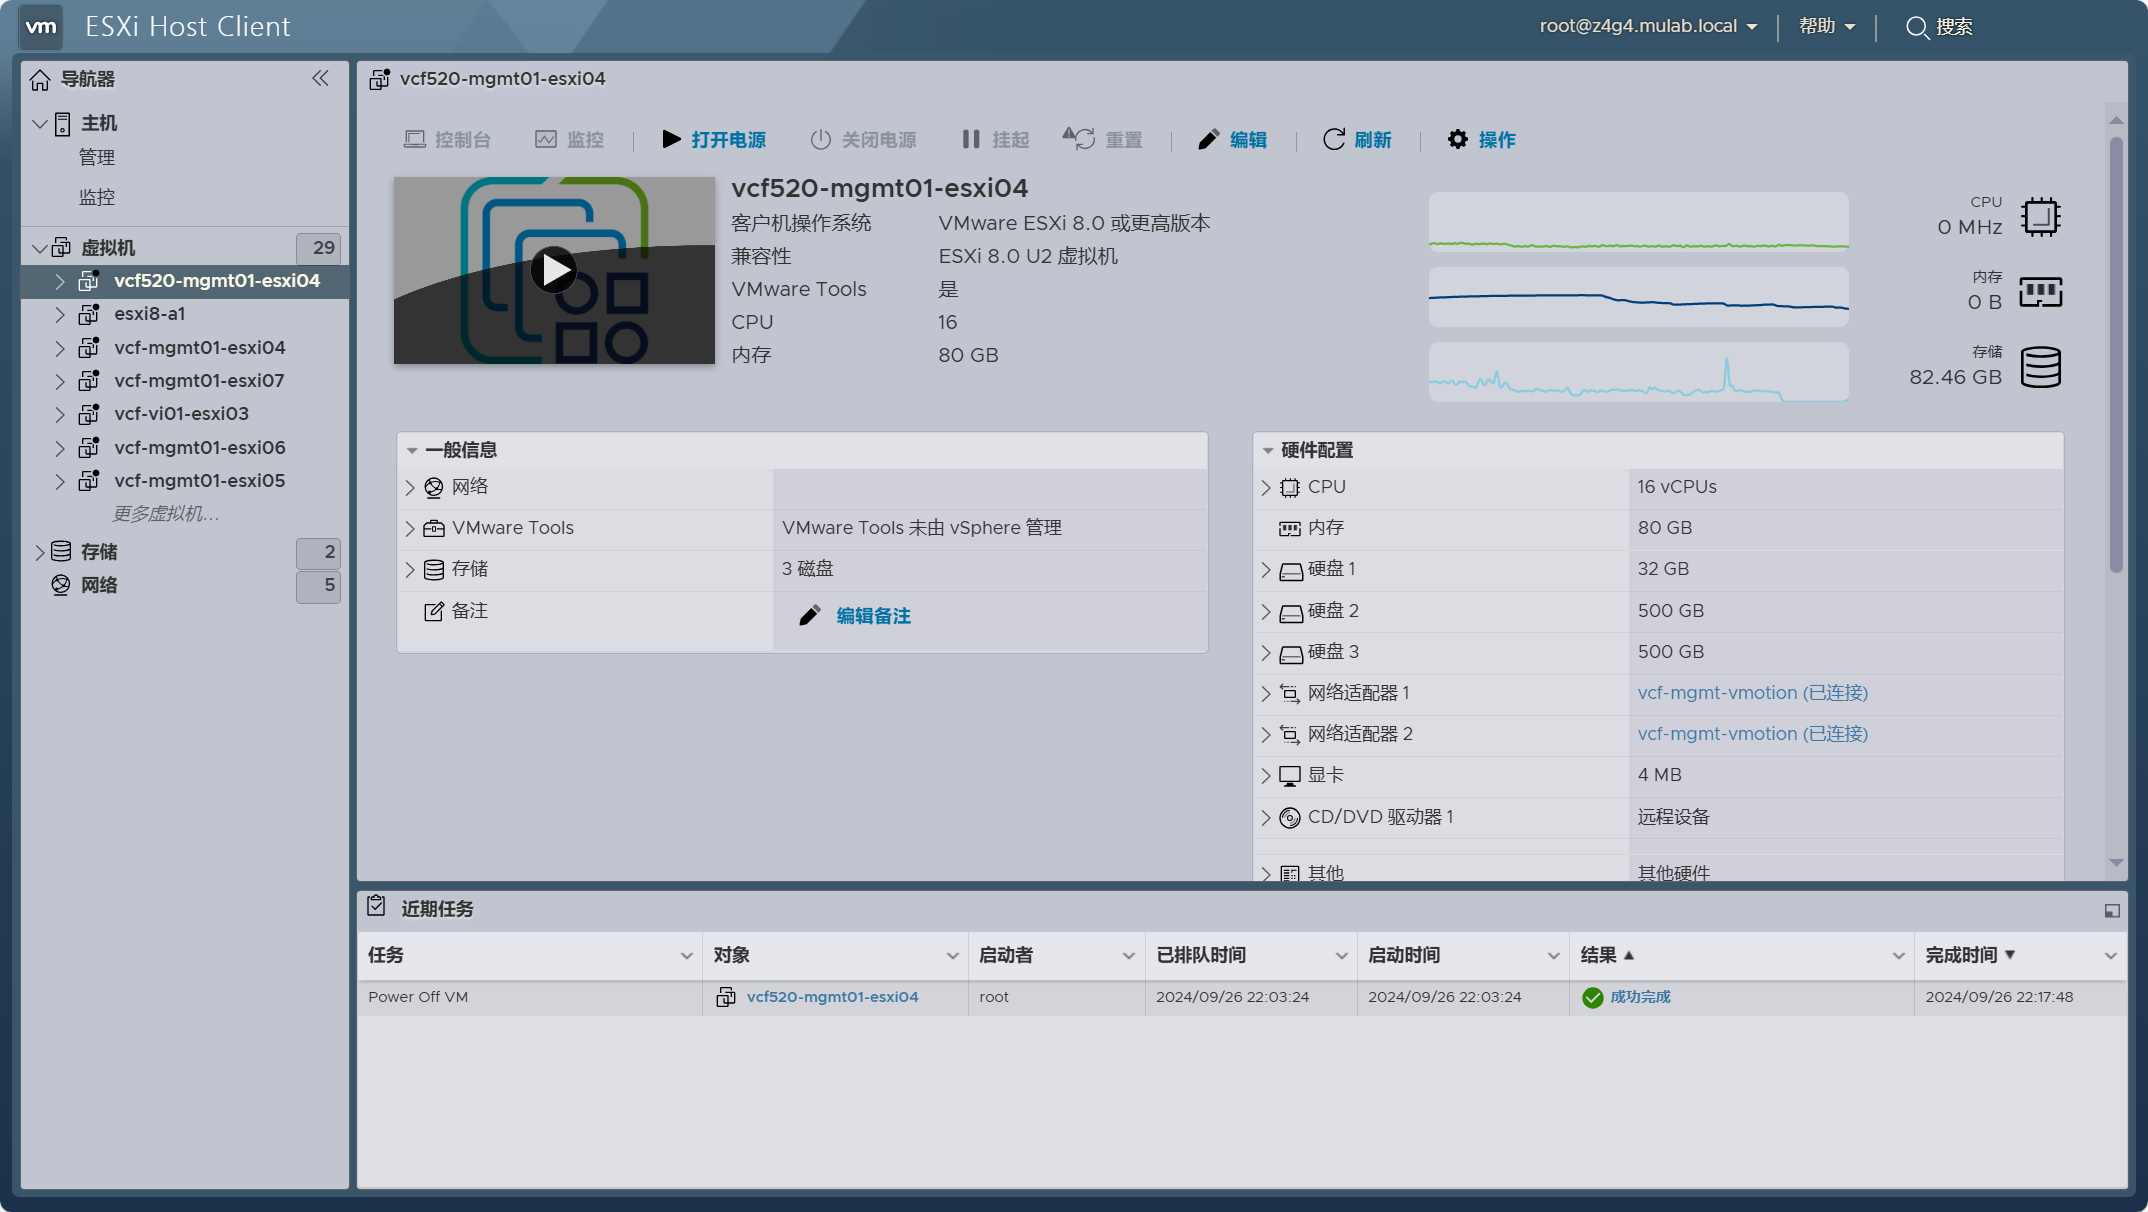Image resolution: width=2148 pixels, height=1212 pixels.
Task: Click the CPU usage sparkline graph
Action: tap(1638, 221)
